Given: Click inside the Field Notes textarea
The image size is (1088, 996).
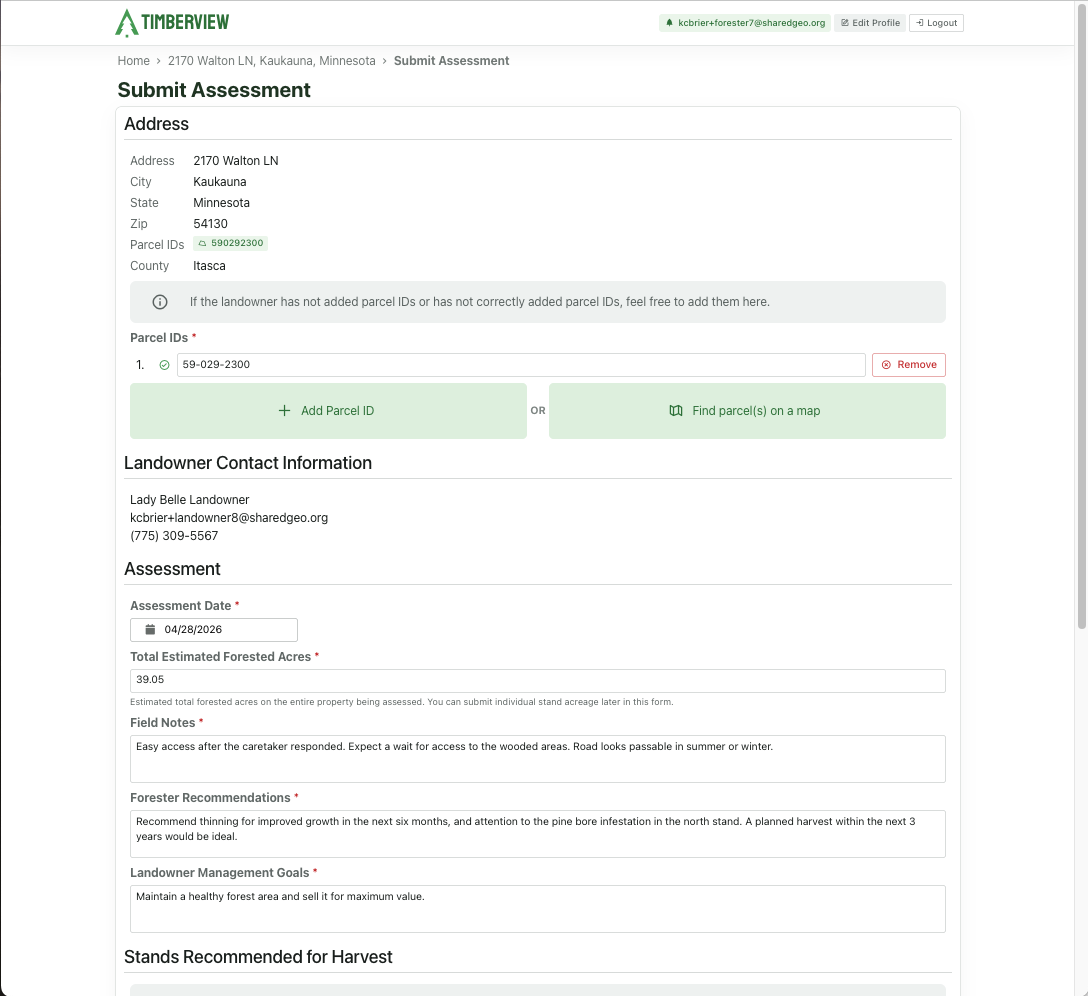Looking at the screenshot, I should click(x=538, y=759).
